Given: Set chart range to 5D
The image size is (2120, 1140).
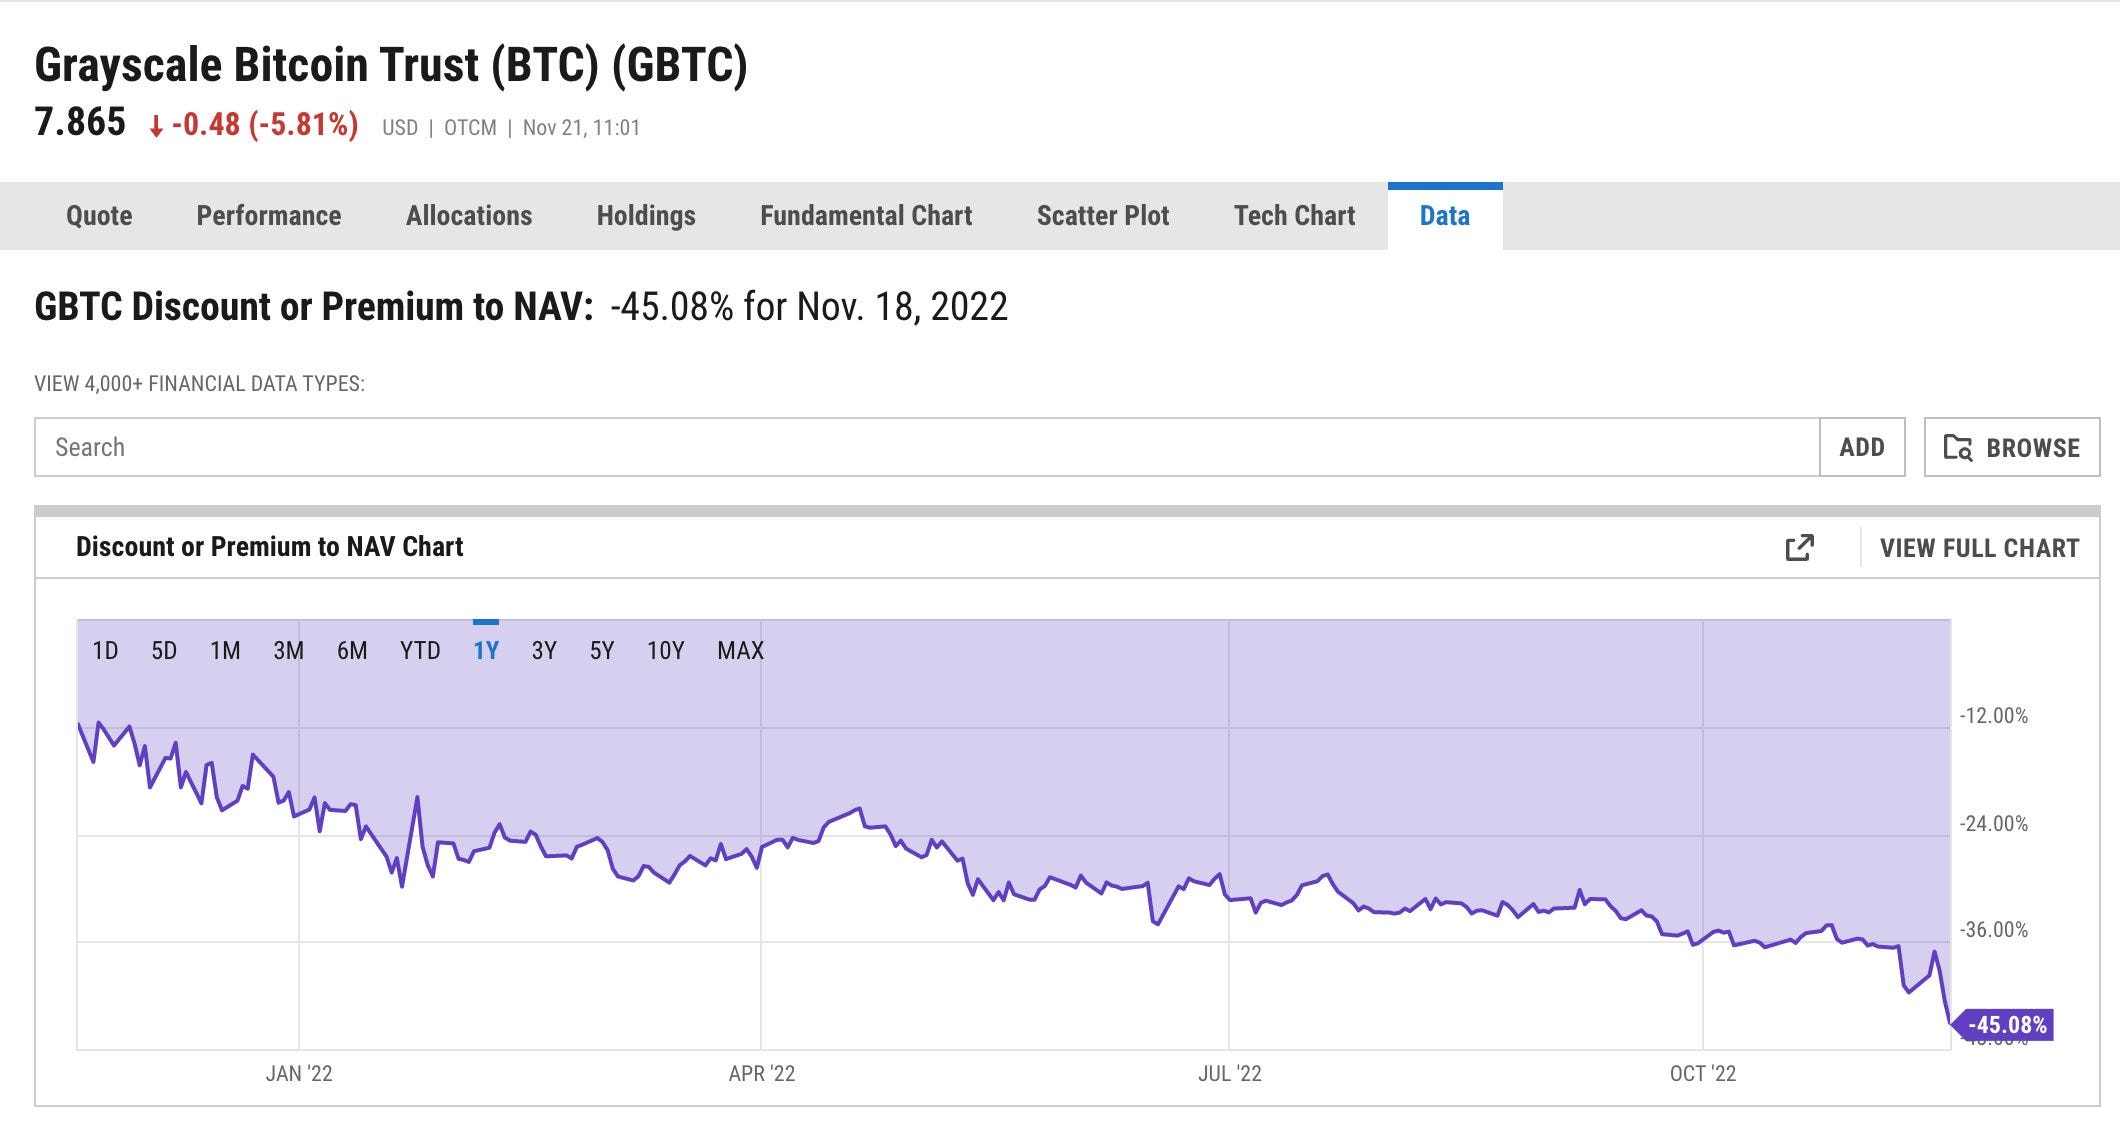Looking at the screenshot, I should 164,651.
